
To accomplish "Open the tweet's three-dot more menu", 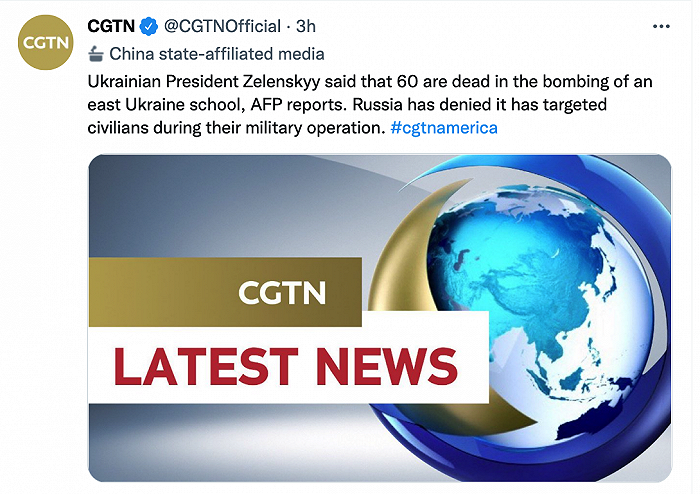I will (660, 25).
